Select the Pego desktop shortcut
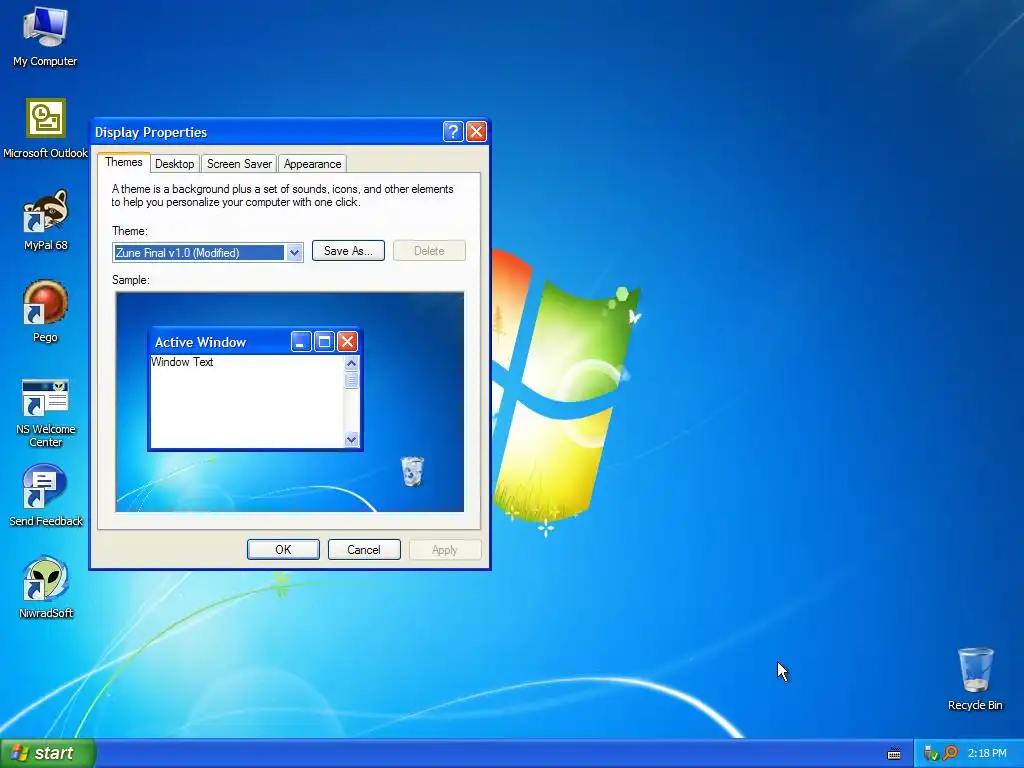Image resolution: width=1024 pixels, height=768 pixels. pyautogui.click(x=45, y=312)
